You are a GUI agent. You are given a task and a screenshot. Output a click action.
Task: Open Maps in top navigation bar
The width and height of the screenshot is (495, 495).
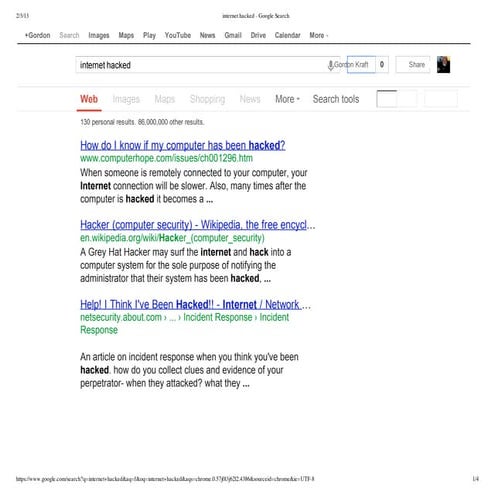click(x=126, y=35)
